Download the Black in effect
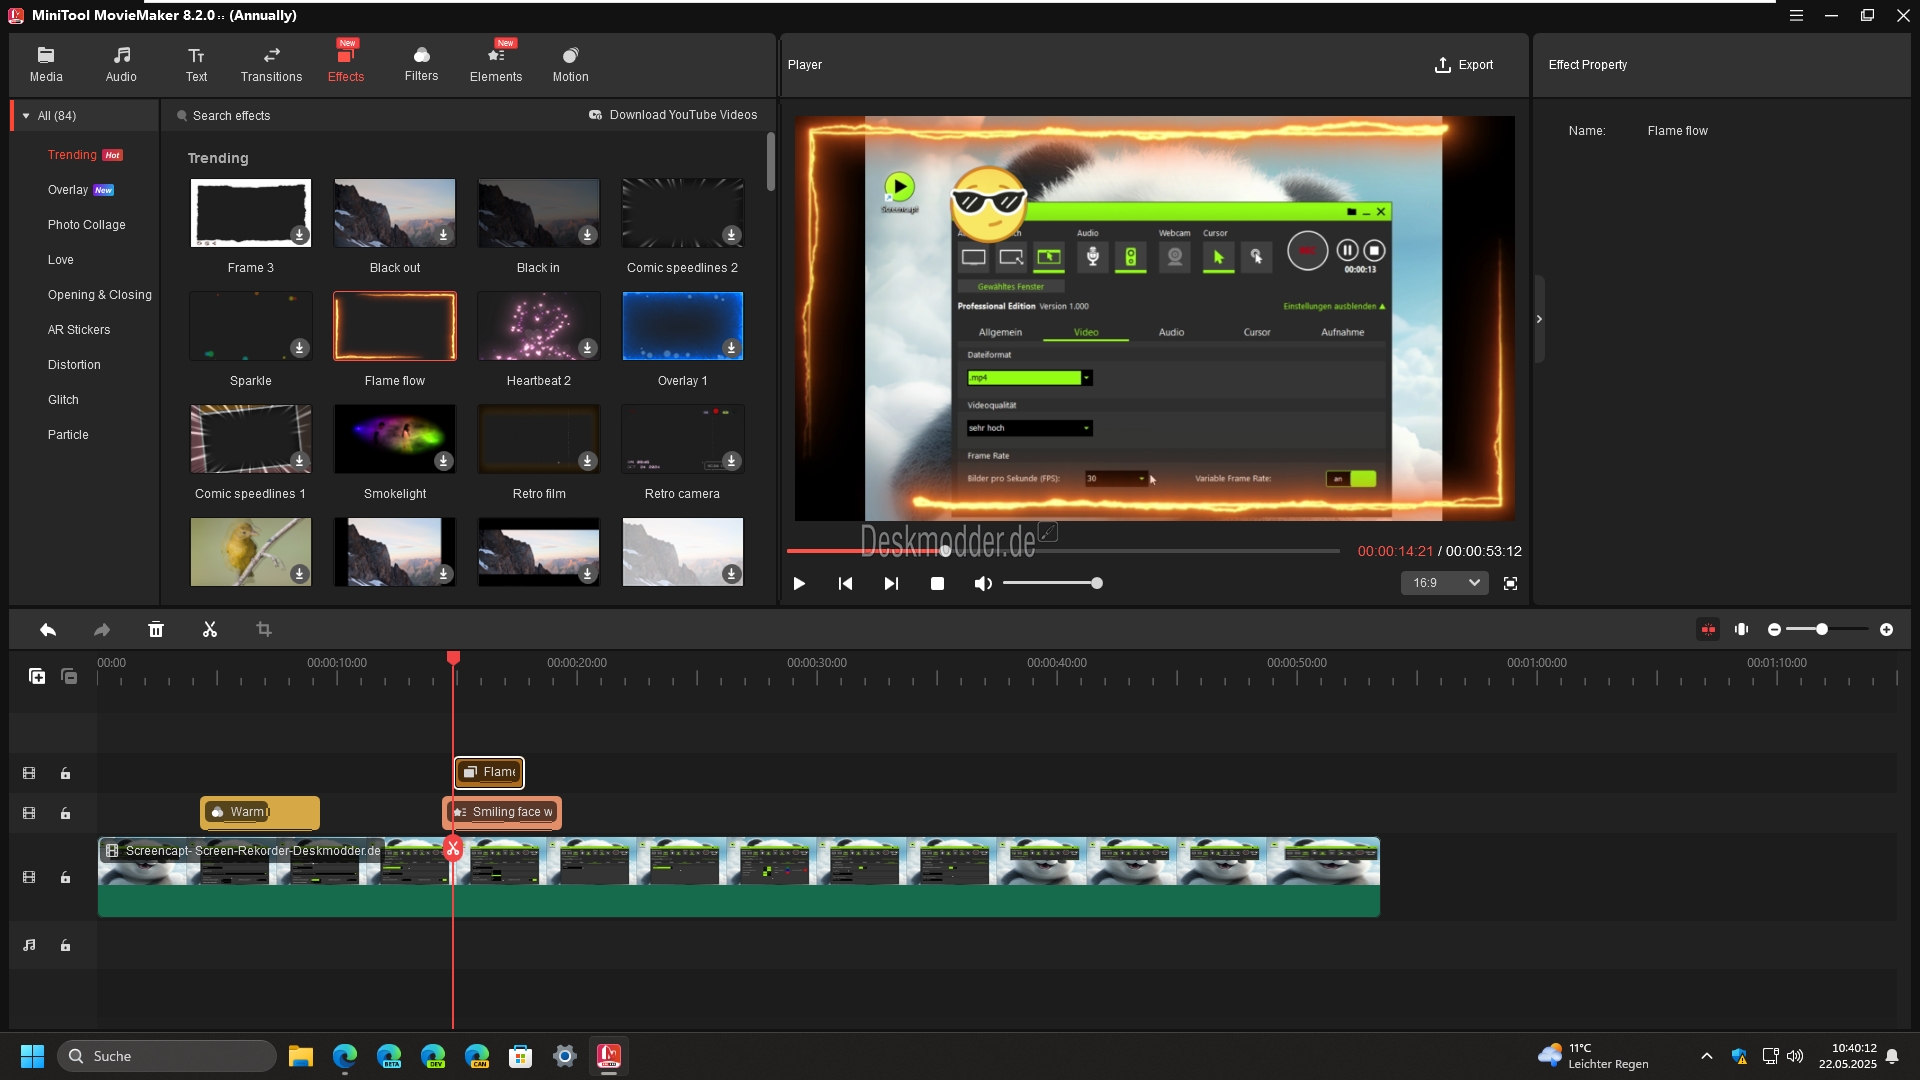This screenshot has height=1080, width=1920. pos(587,235)
